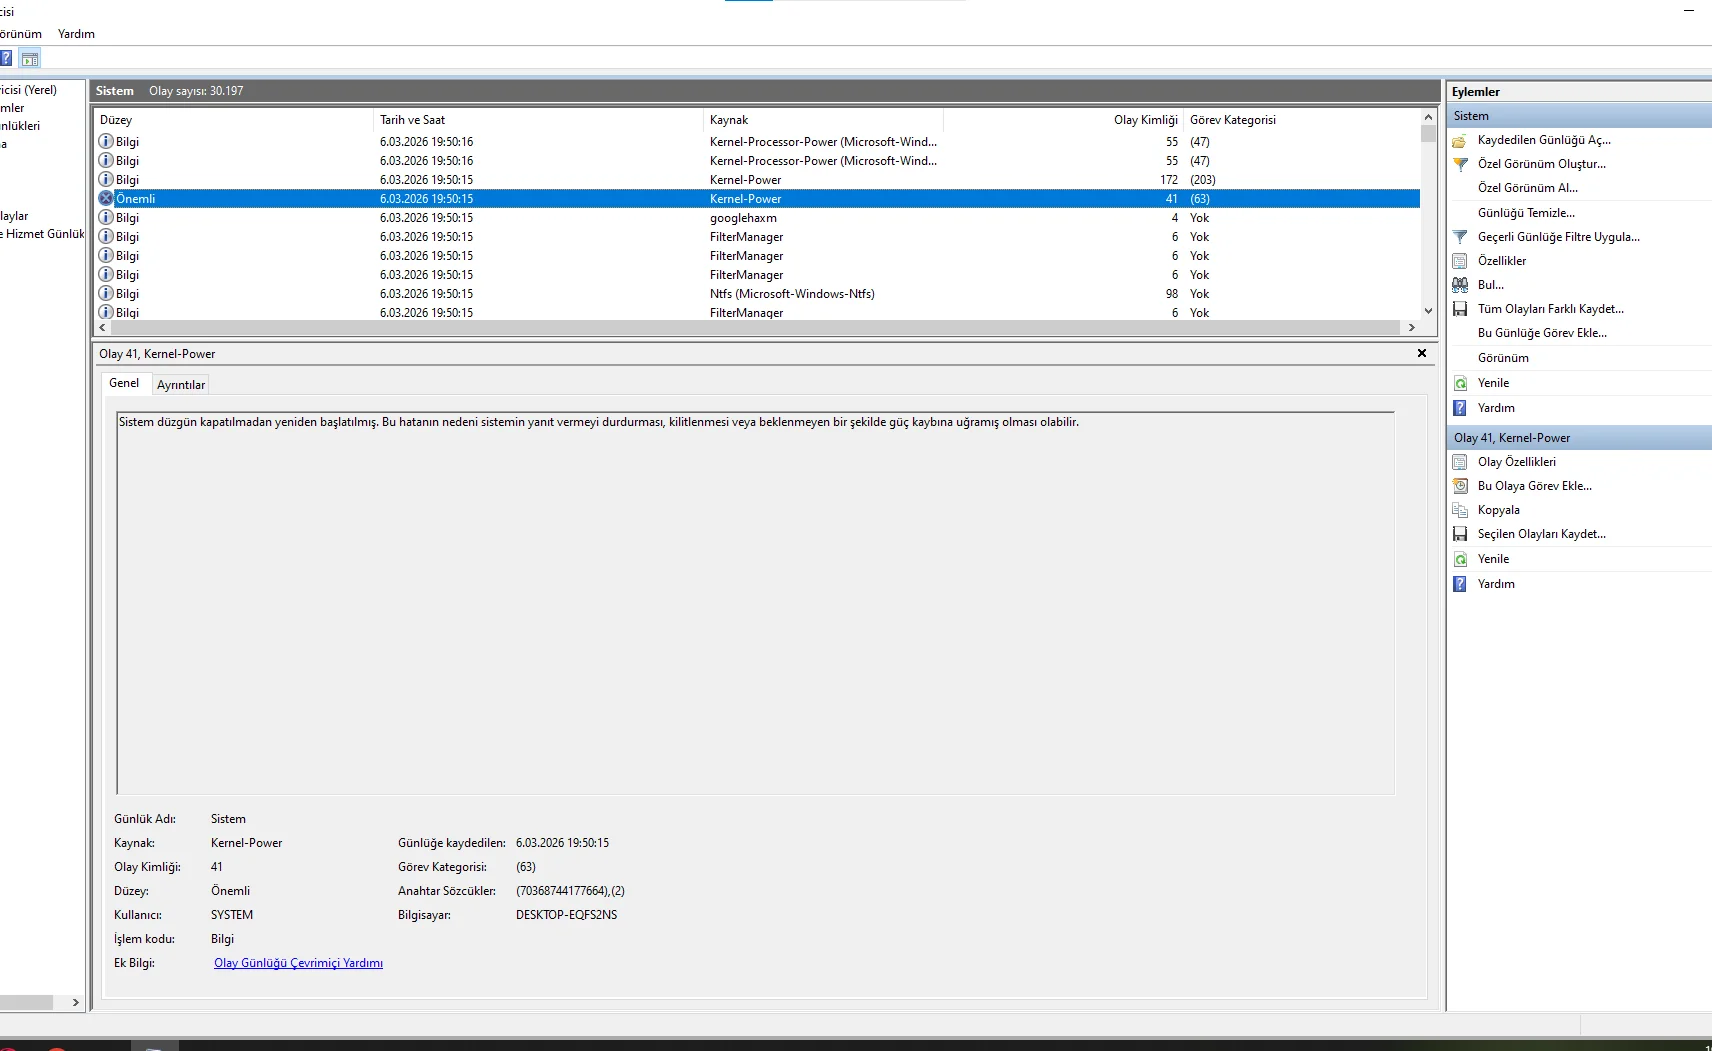Click the Olay Özellikleri icon
The image size is (1712, 1051).
tap(1460, 462)
